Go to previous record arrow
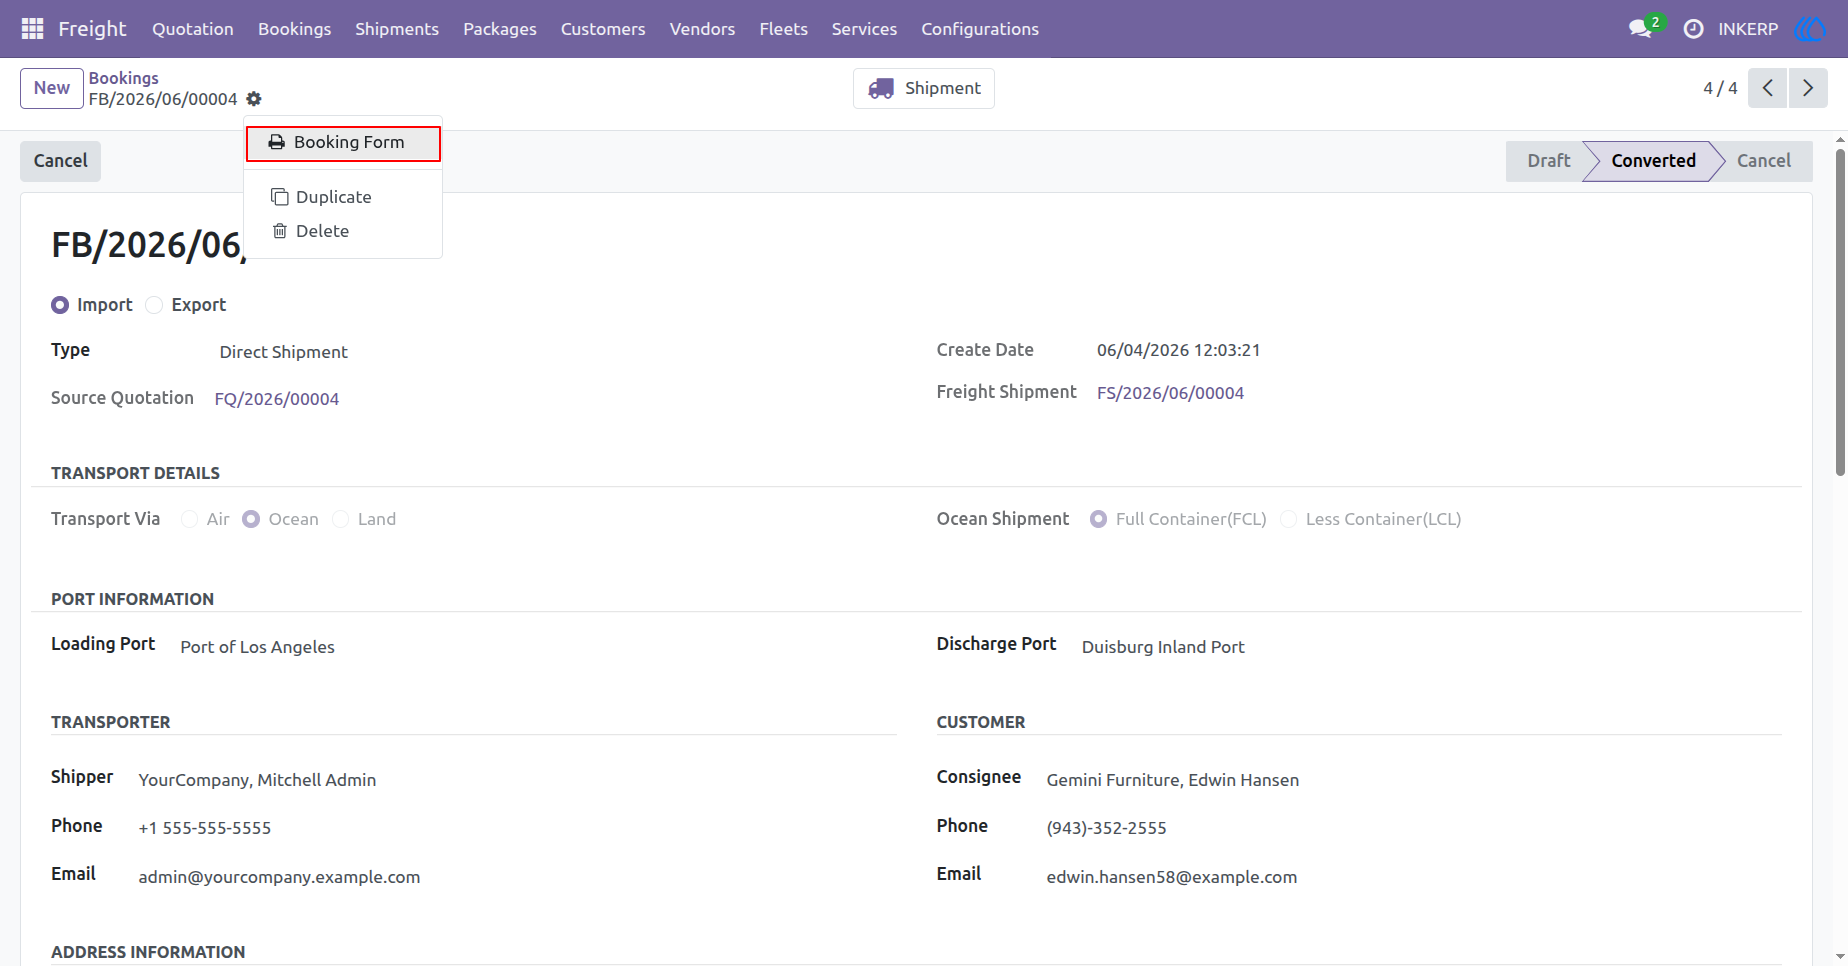The image size is (1848, 966). click(x=1767, y=88)
